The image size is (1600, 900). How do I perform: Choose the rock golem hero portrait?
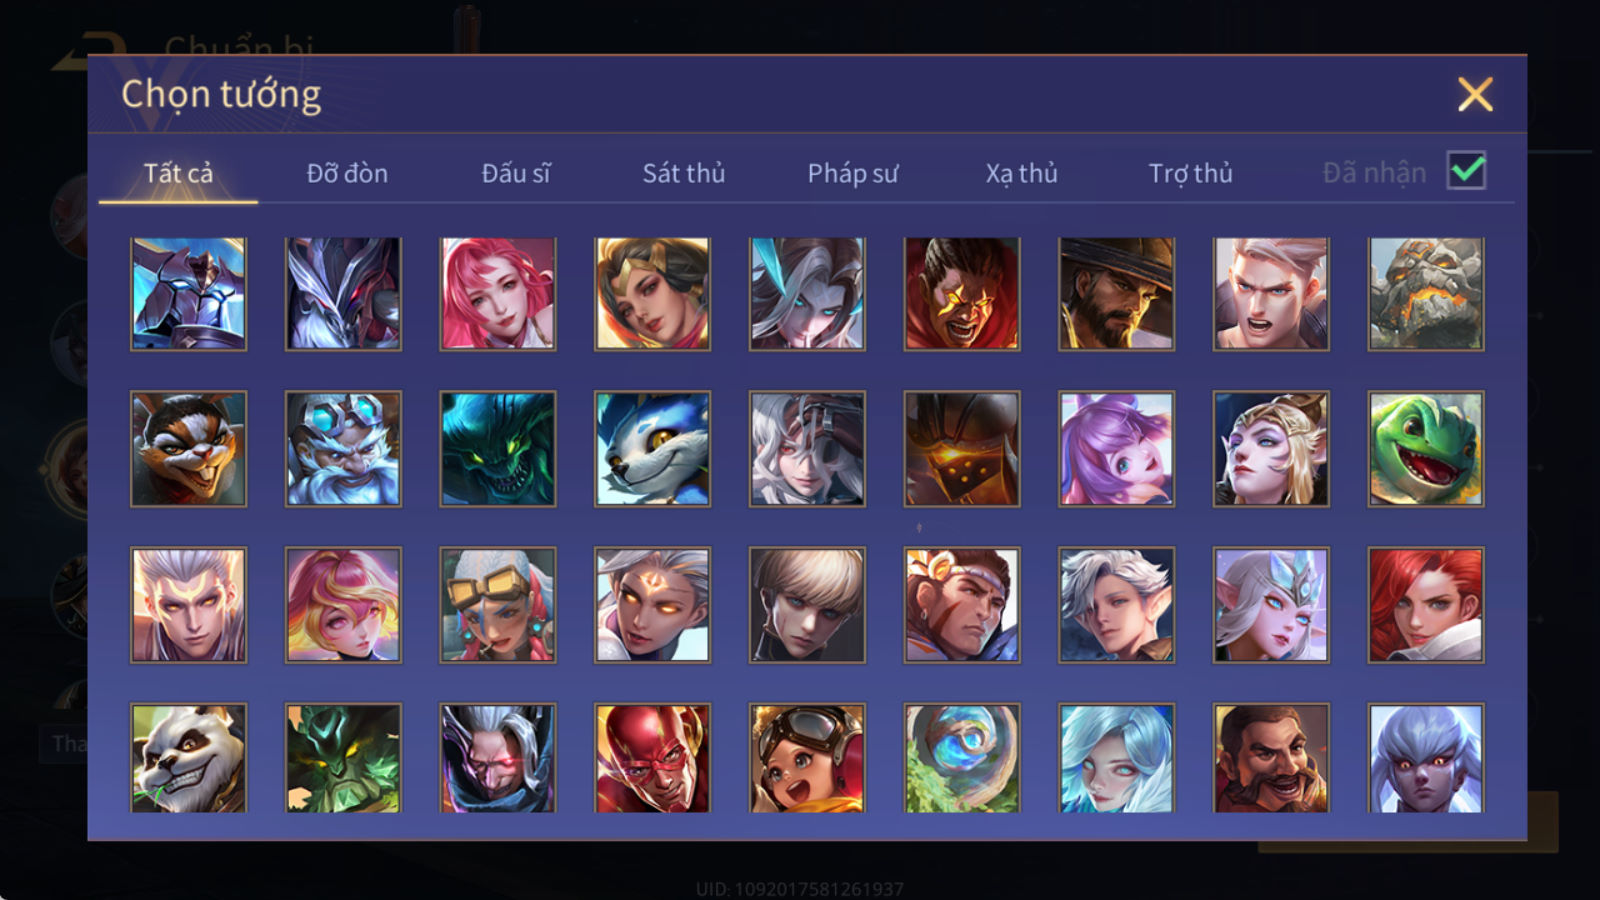[1426, 294]
